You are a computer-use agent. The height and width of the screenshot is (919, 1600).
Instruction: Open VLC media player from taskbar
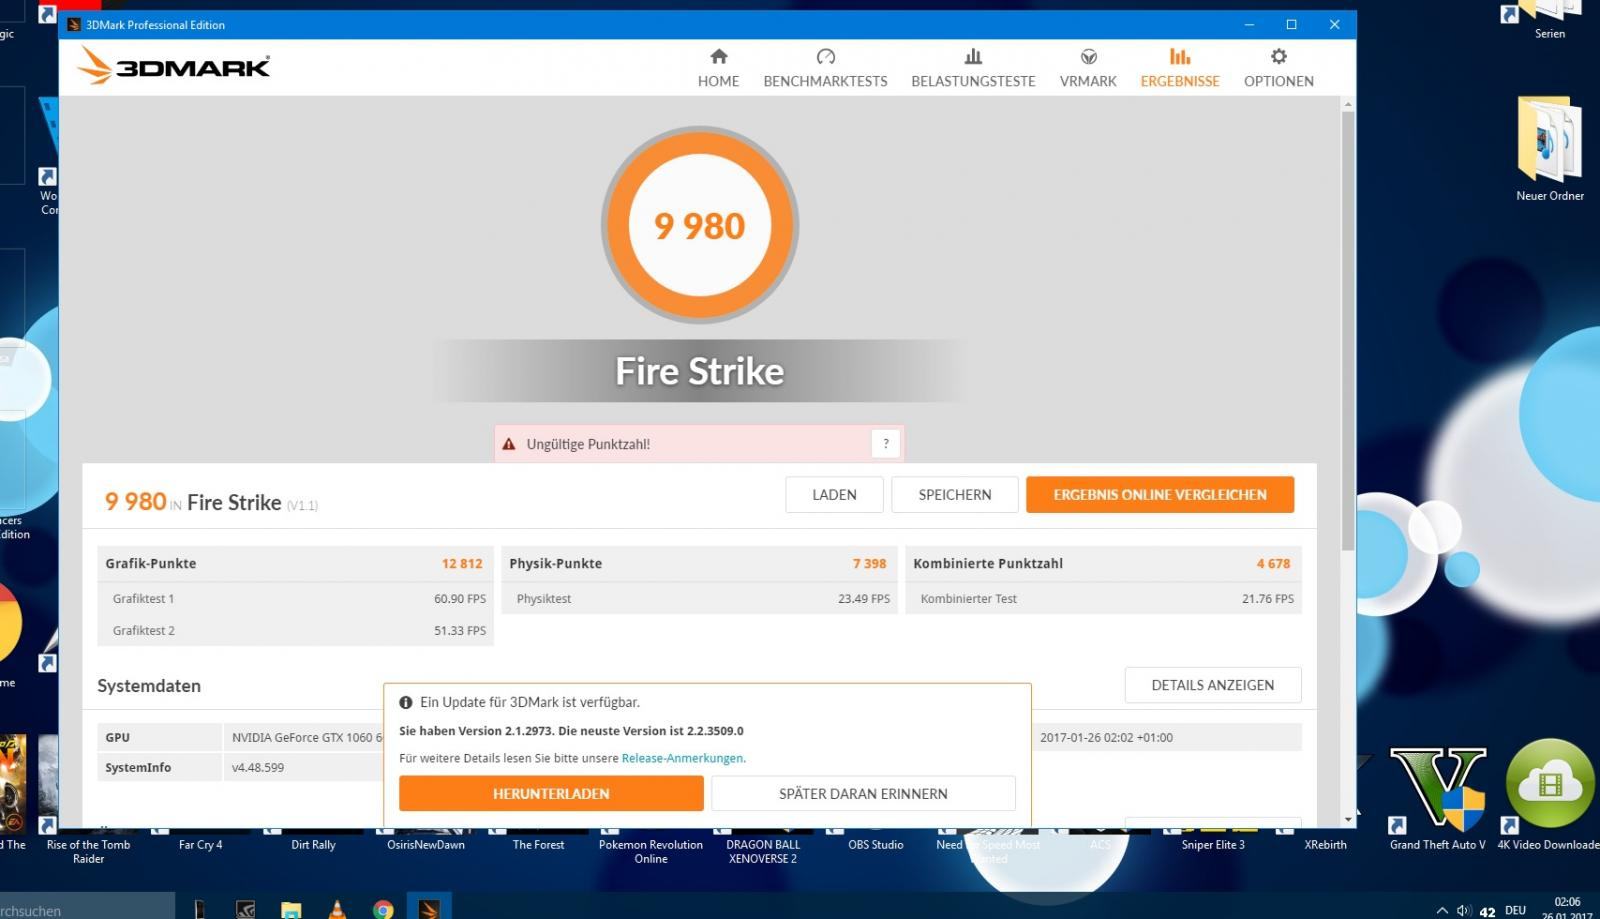click(337, 908)
